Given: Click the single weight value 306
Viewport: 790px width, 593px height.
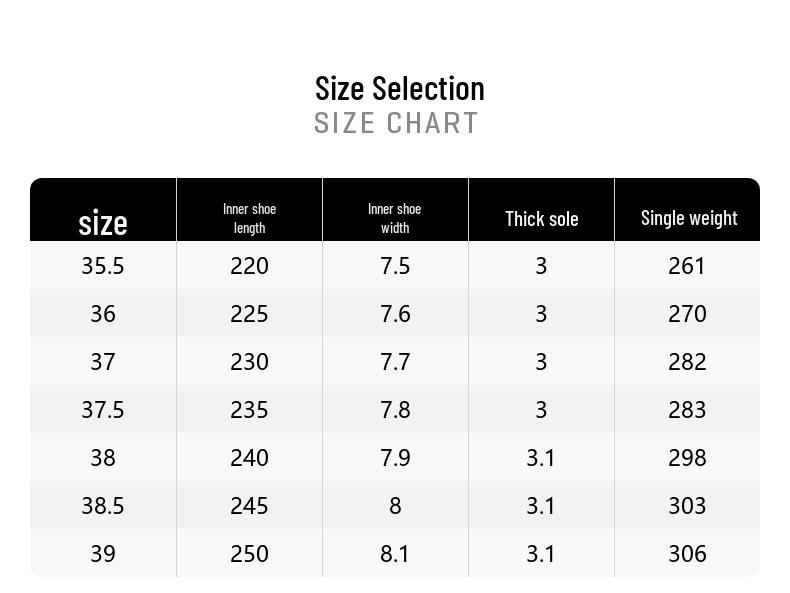Looking at the screenshot, I should click(687, 554).
